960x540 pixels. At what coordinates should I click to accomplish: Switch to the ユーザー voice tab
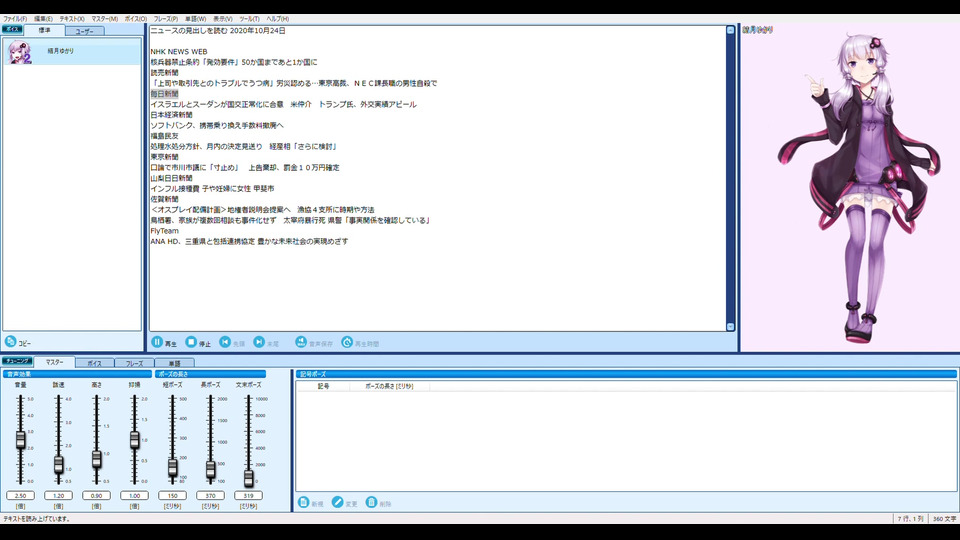click(x=84, y=31)
